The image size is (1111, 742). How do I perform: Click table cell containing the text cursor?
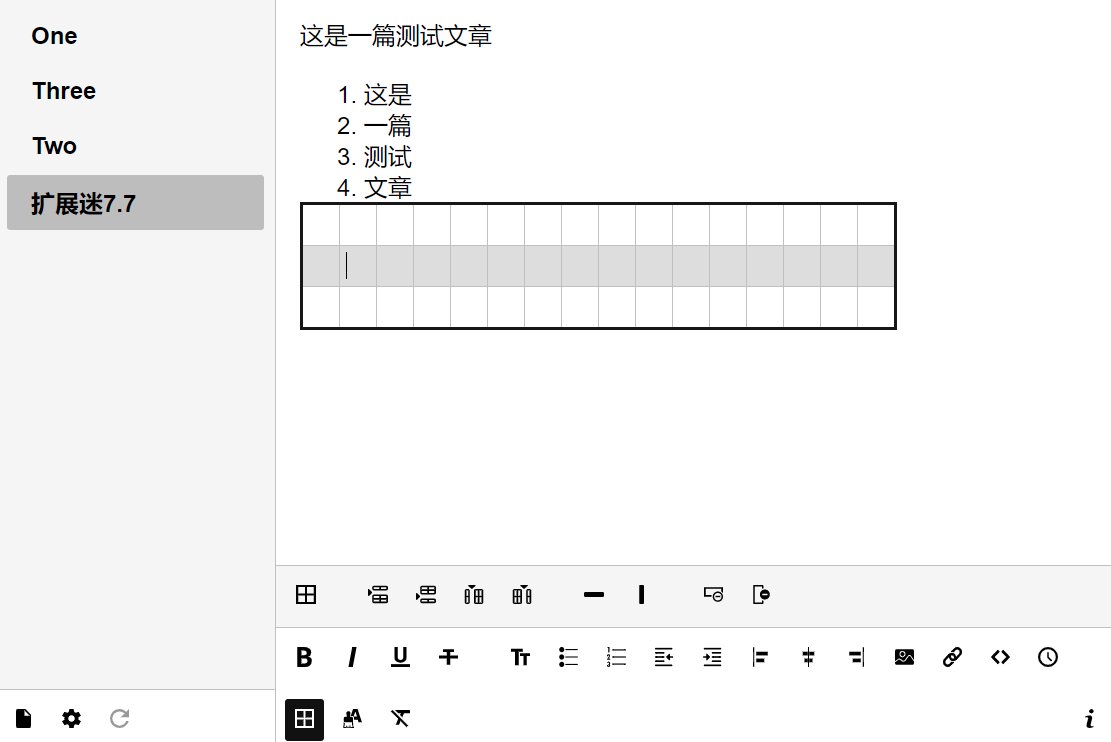point(358,266)
